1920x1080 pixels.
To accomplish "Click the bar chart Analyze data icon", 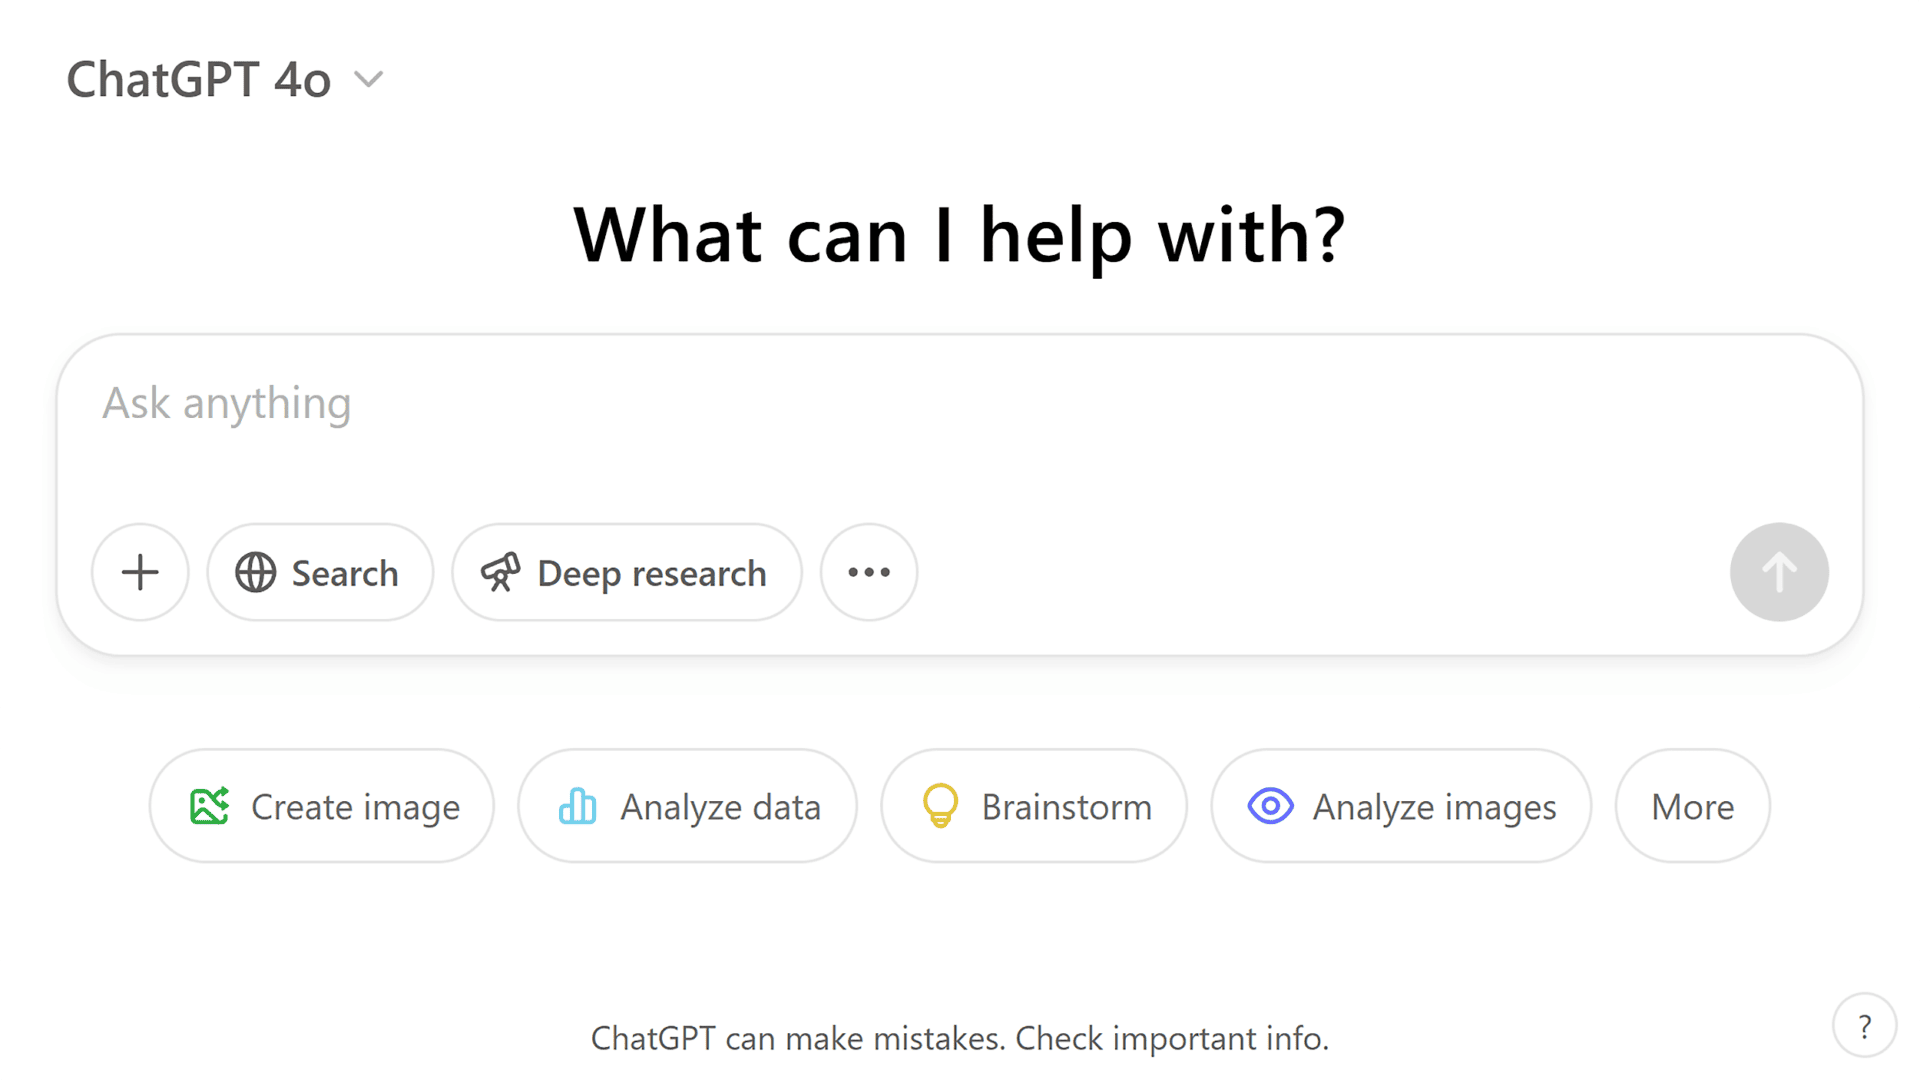I will click(x=577, y=806).
